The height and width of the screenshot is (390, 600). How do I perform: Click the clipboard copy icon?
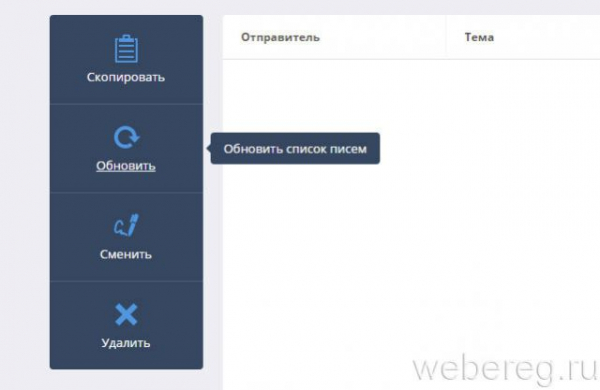click(x=126, y=49)
